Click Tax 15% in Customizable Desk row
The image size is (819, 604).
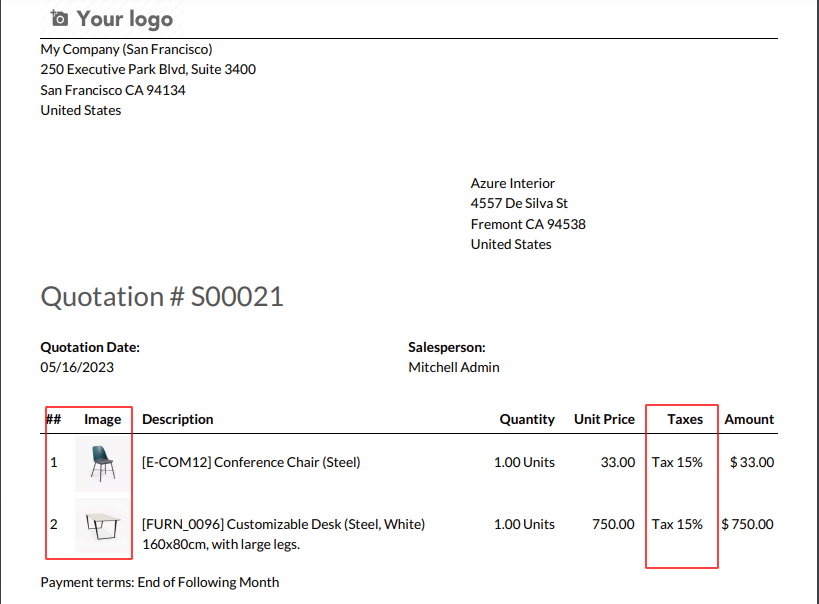click(677, 525)
